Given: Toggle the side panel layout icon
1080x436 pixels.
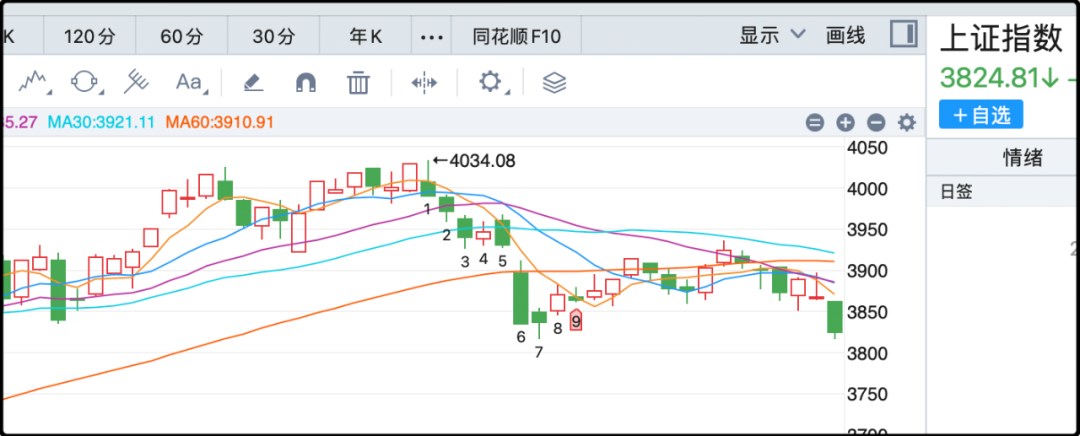Looking at the screenshot, I should pos(903,34).
